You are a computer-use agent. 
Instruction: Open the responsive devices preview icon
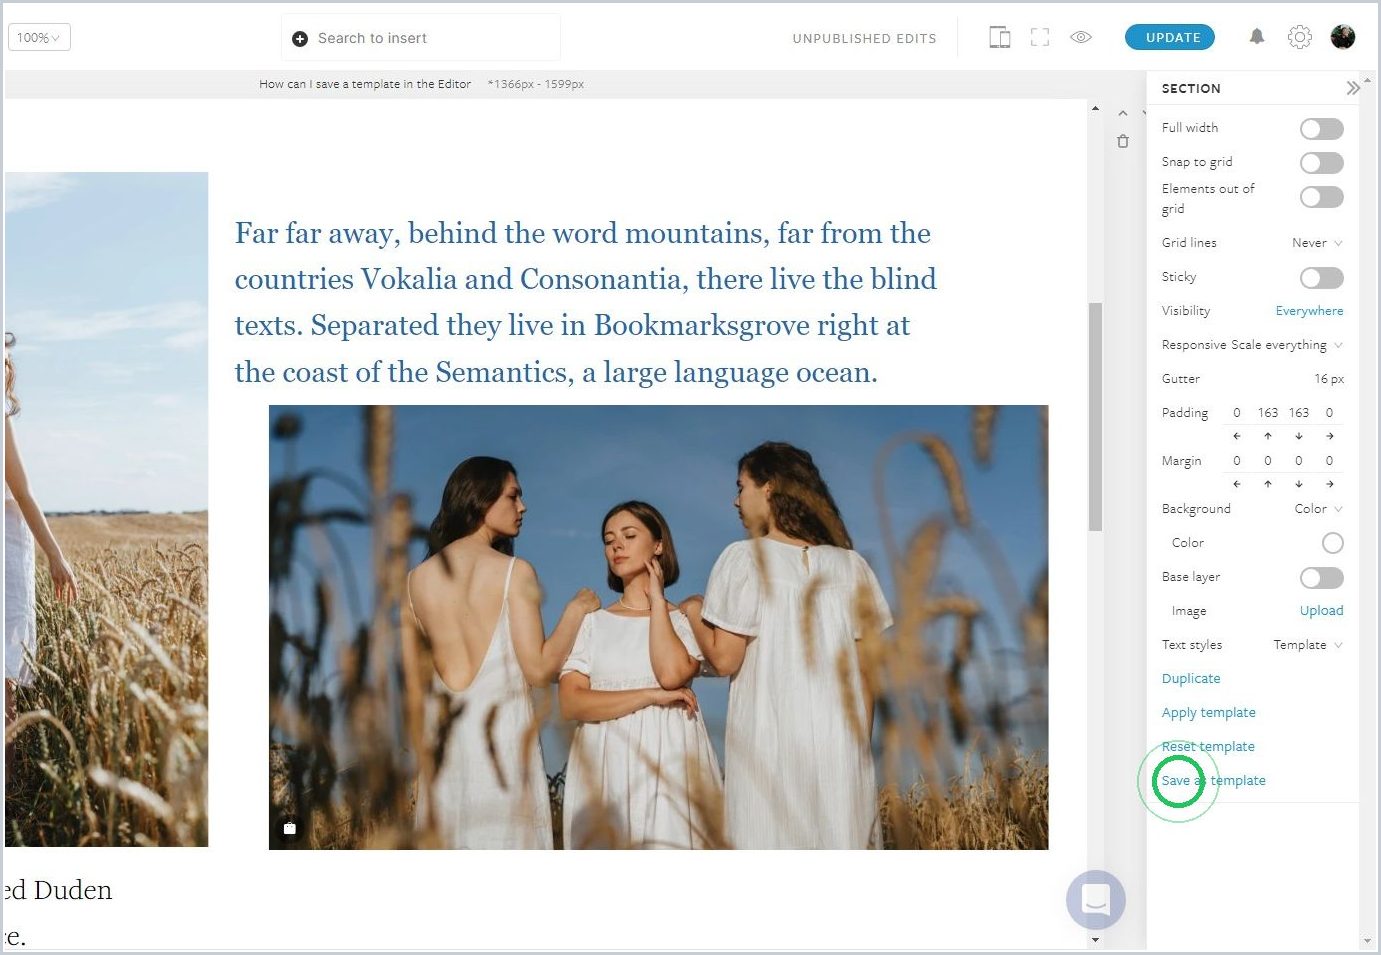tap(999, 37)
